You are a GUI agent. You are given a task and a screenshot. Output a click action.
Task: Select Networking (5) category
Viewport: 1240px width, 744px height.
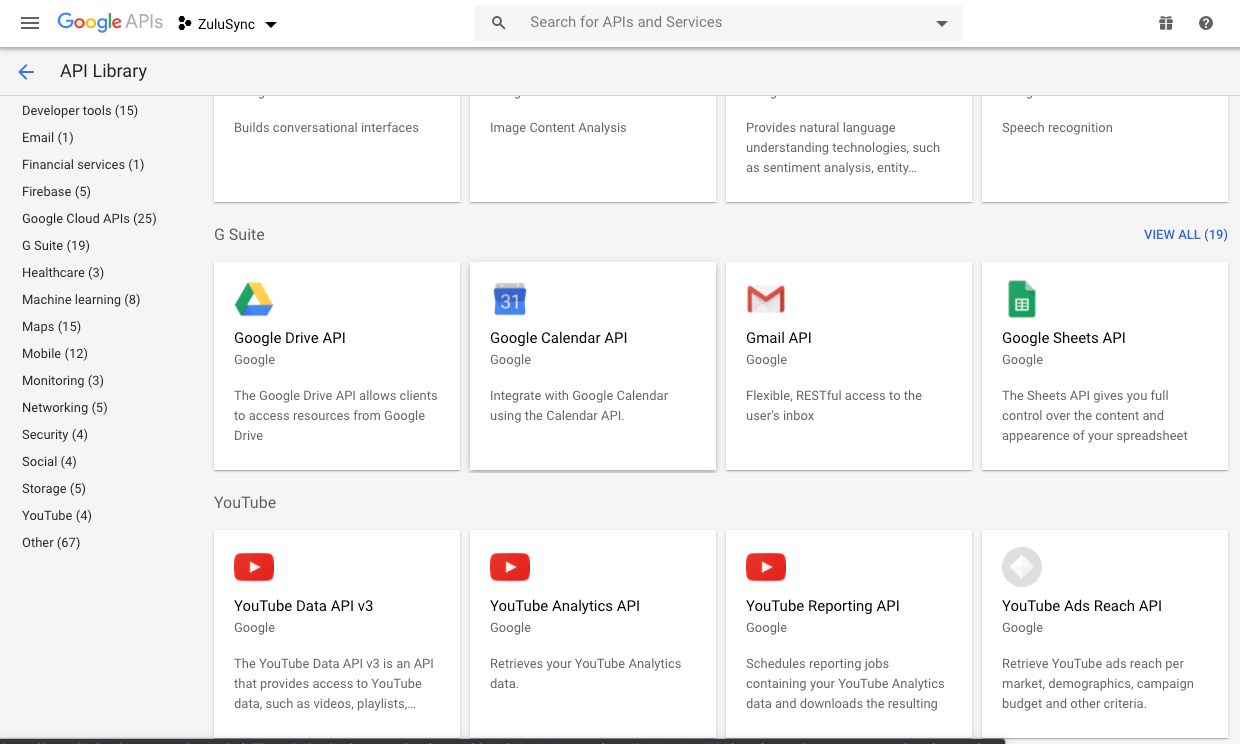pos(65,408)
